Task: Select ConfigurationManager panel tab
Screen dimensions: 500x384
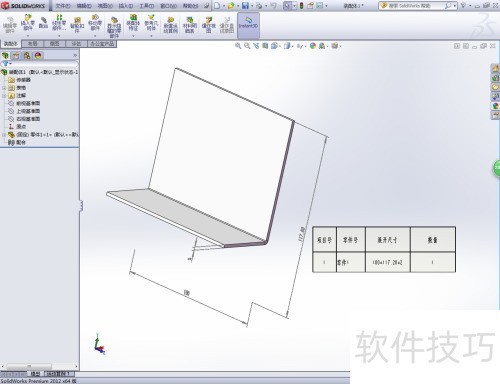Action: (x=27, y=56)
